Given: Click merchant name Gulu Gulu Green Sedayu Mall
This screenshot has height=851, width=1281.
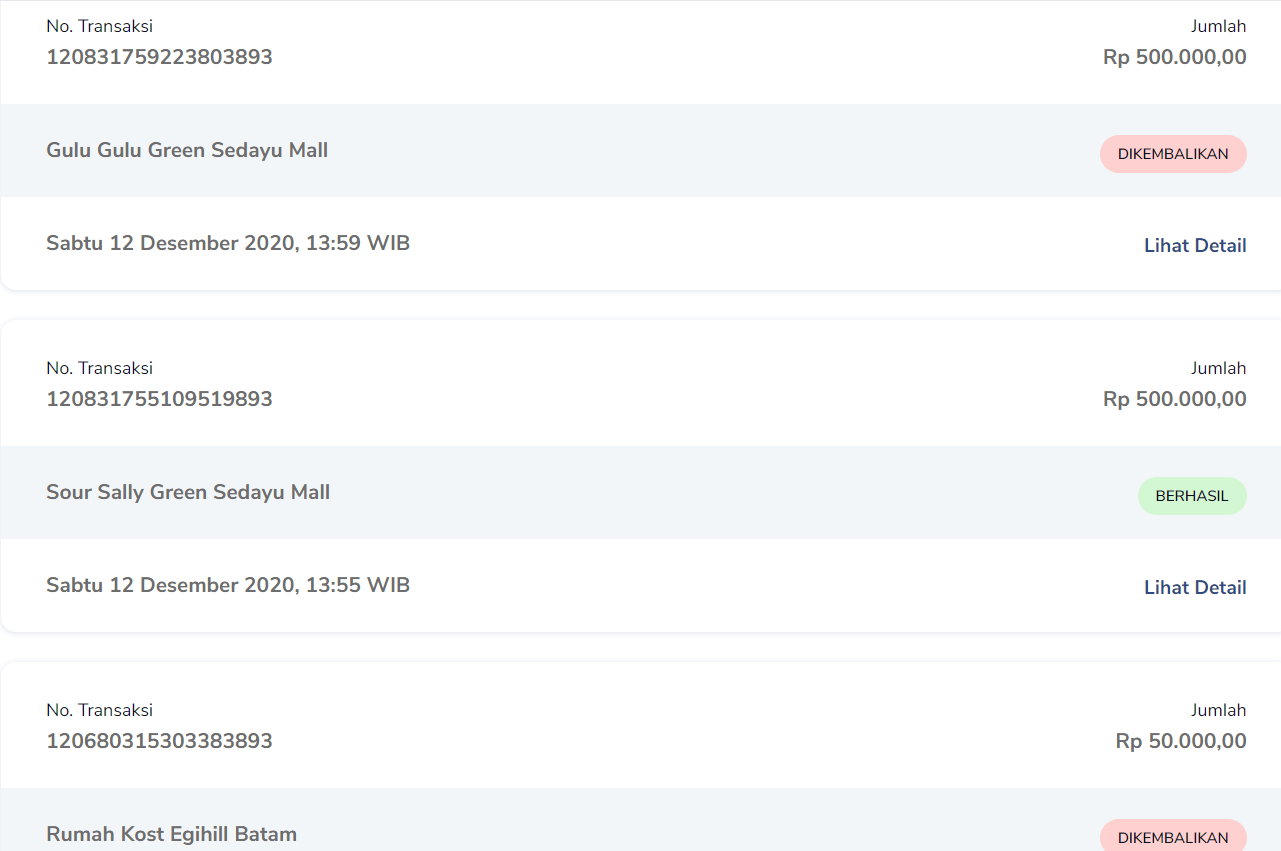Looking at the screenshot, I should tap(187, 151).
